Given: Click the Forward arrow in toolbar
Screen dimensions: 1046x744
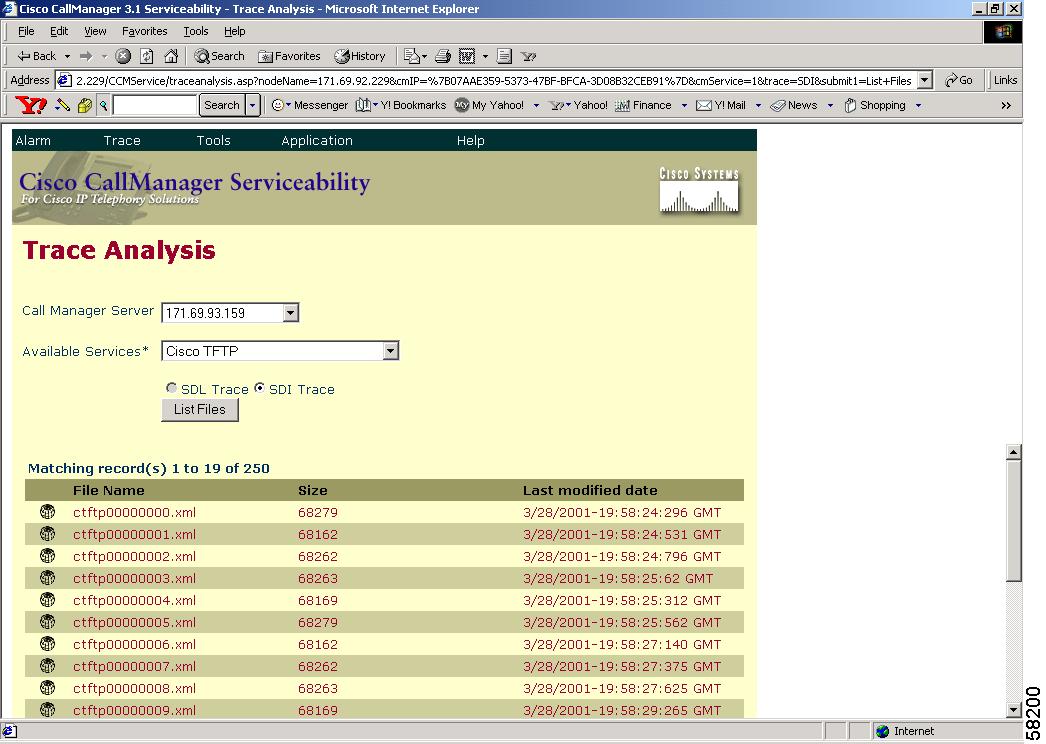Looking at the screenshot, I should (x=85, y=56).
